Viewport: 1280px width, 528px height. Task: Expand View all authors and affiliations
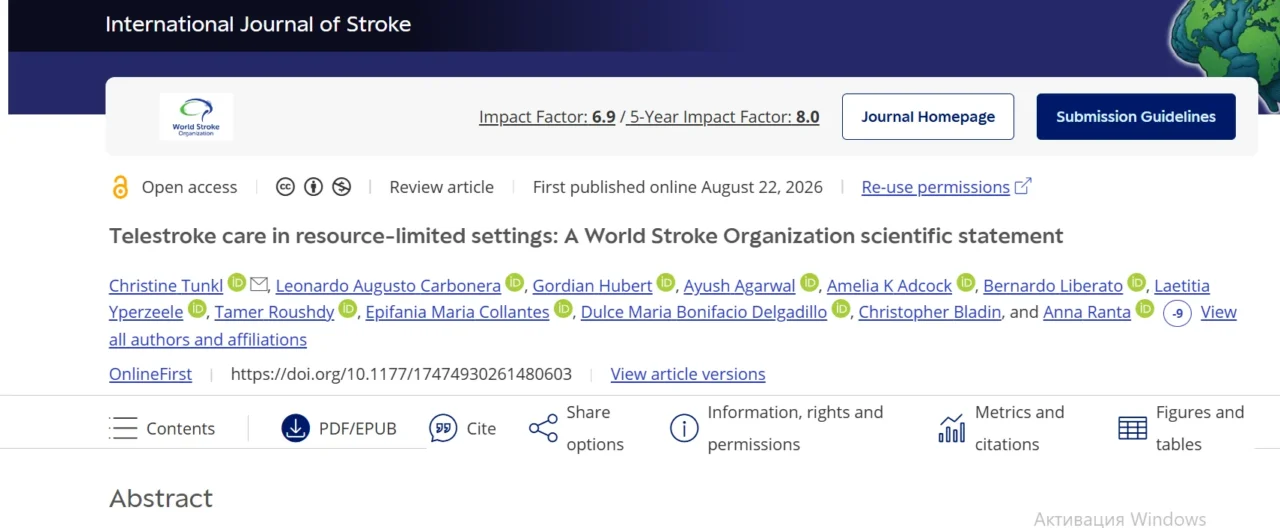(208, 340)
